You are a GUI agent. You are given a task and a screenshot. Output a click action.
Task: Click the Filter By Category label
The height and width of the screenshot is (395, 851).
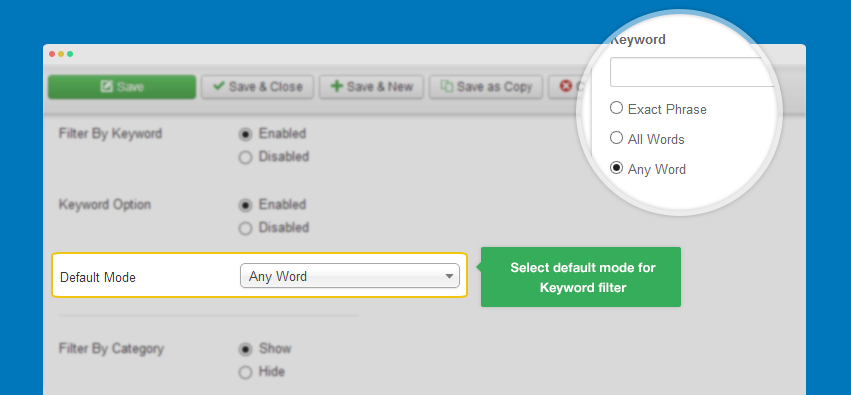(x=111, y=348)
